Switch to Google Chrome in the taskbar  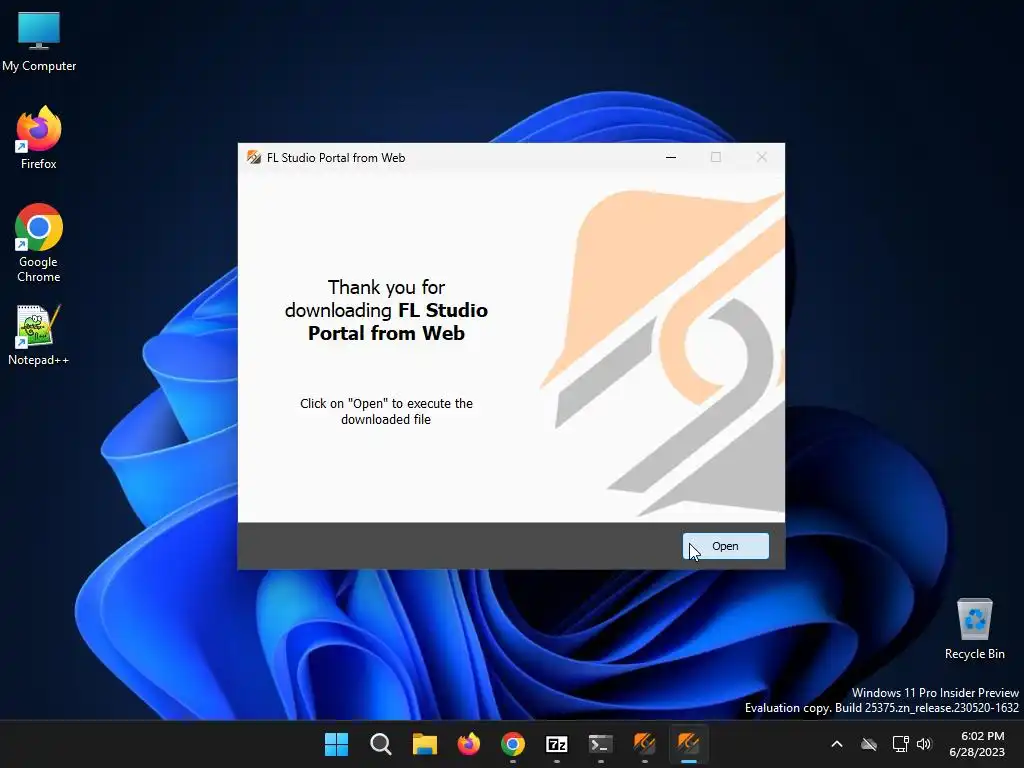tap(513, 744)
